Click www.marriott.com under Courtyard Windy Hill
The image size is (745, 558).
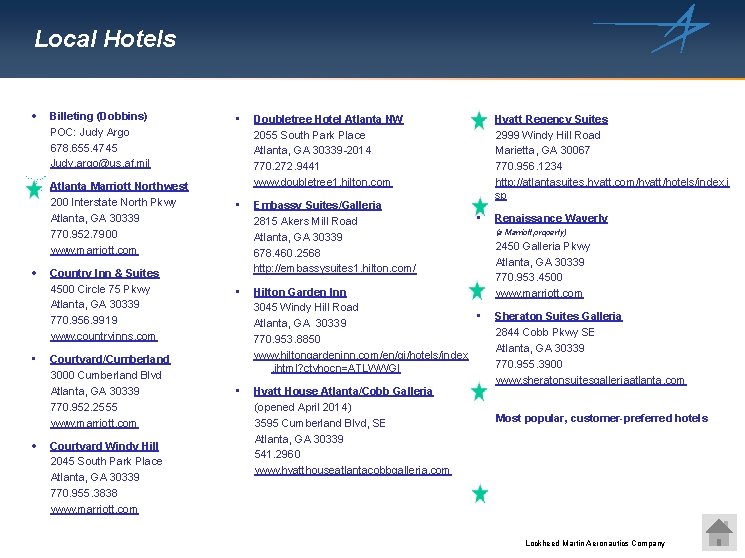(94, 510)
